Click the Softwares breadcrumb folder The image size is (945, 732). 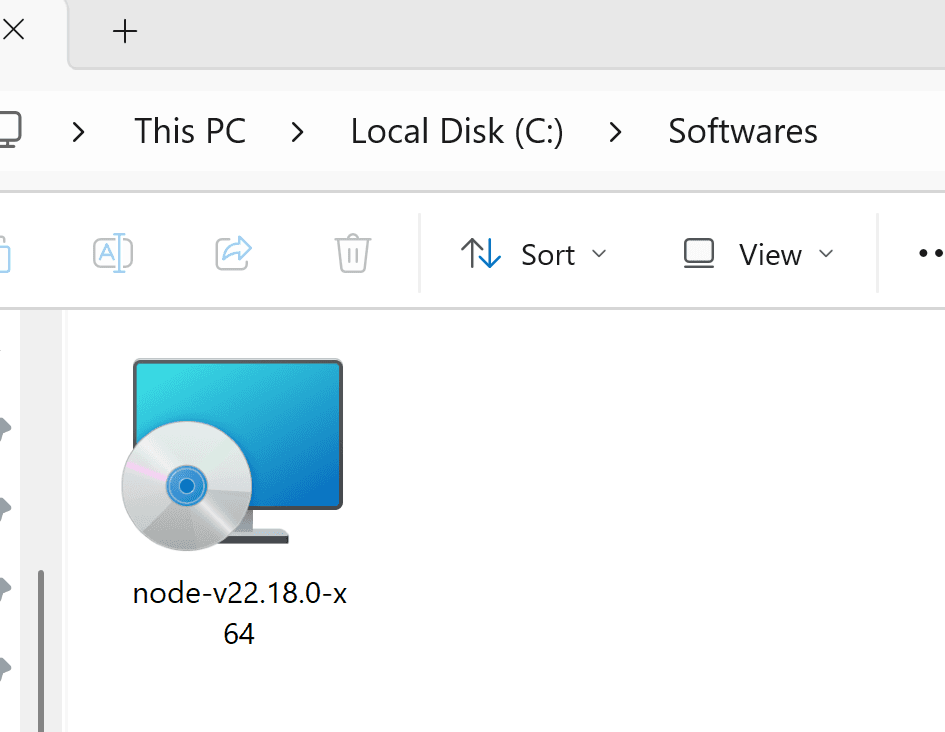click(742, 131)
